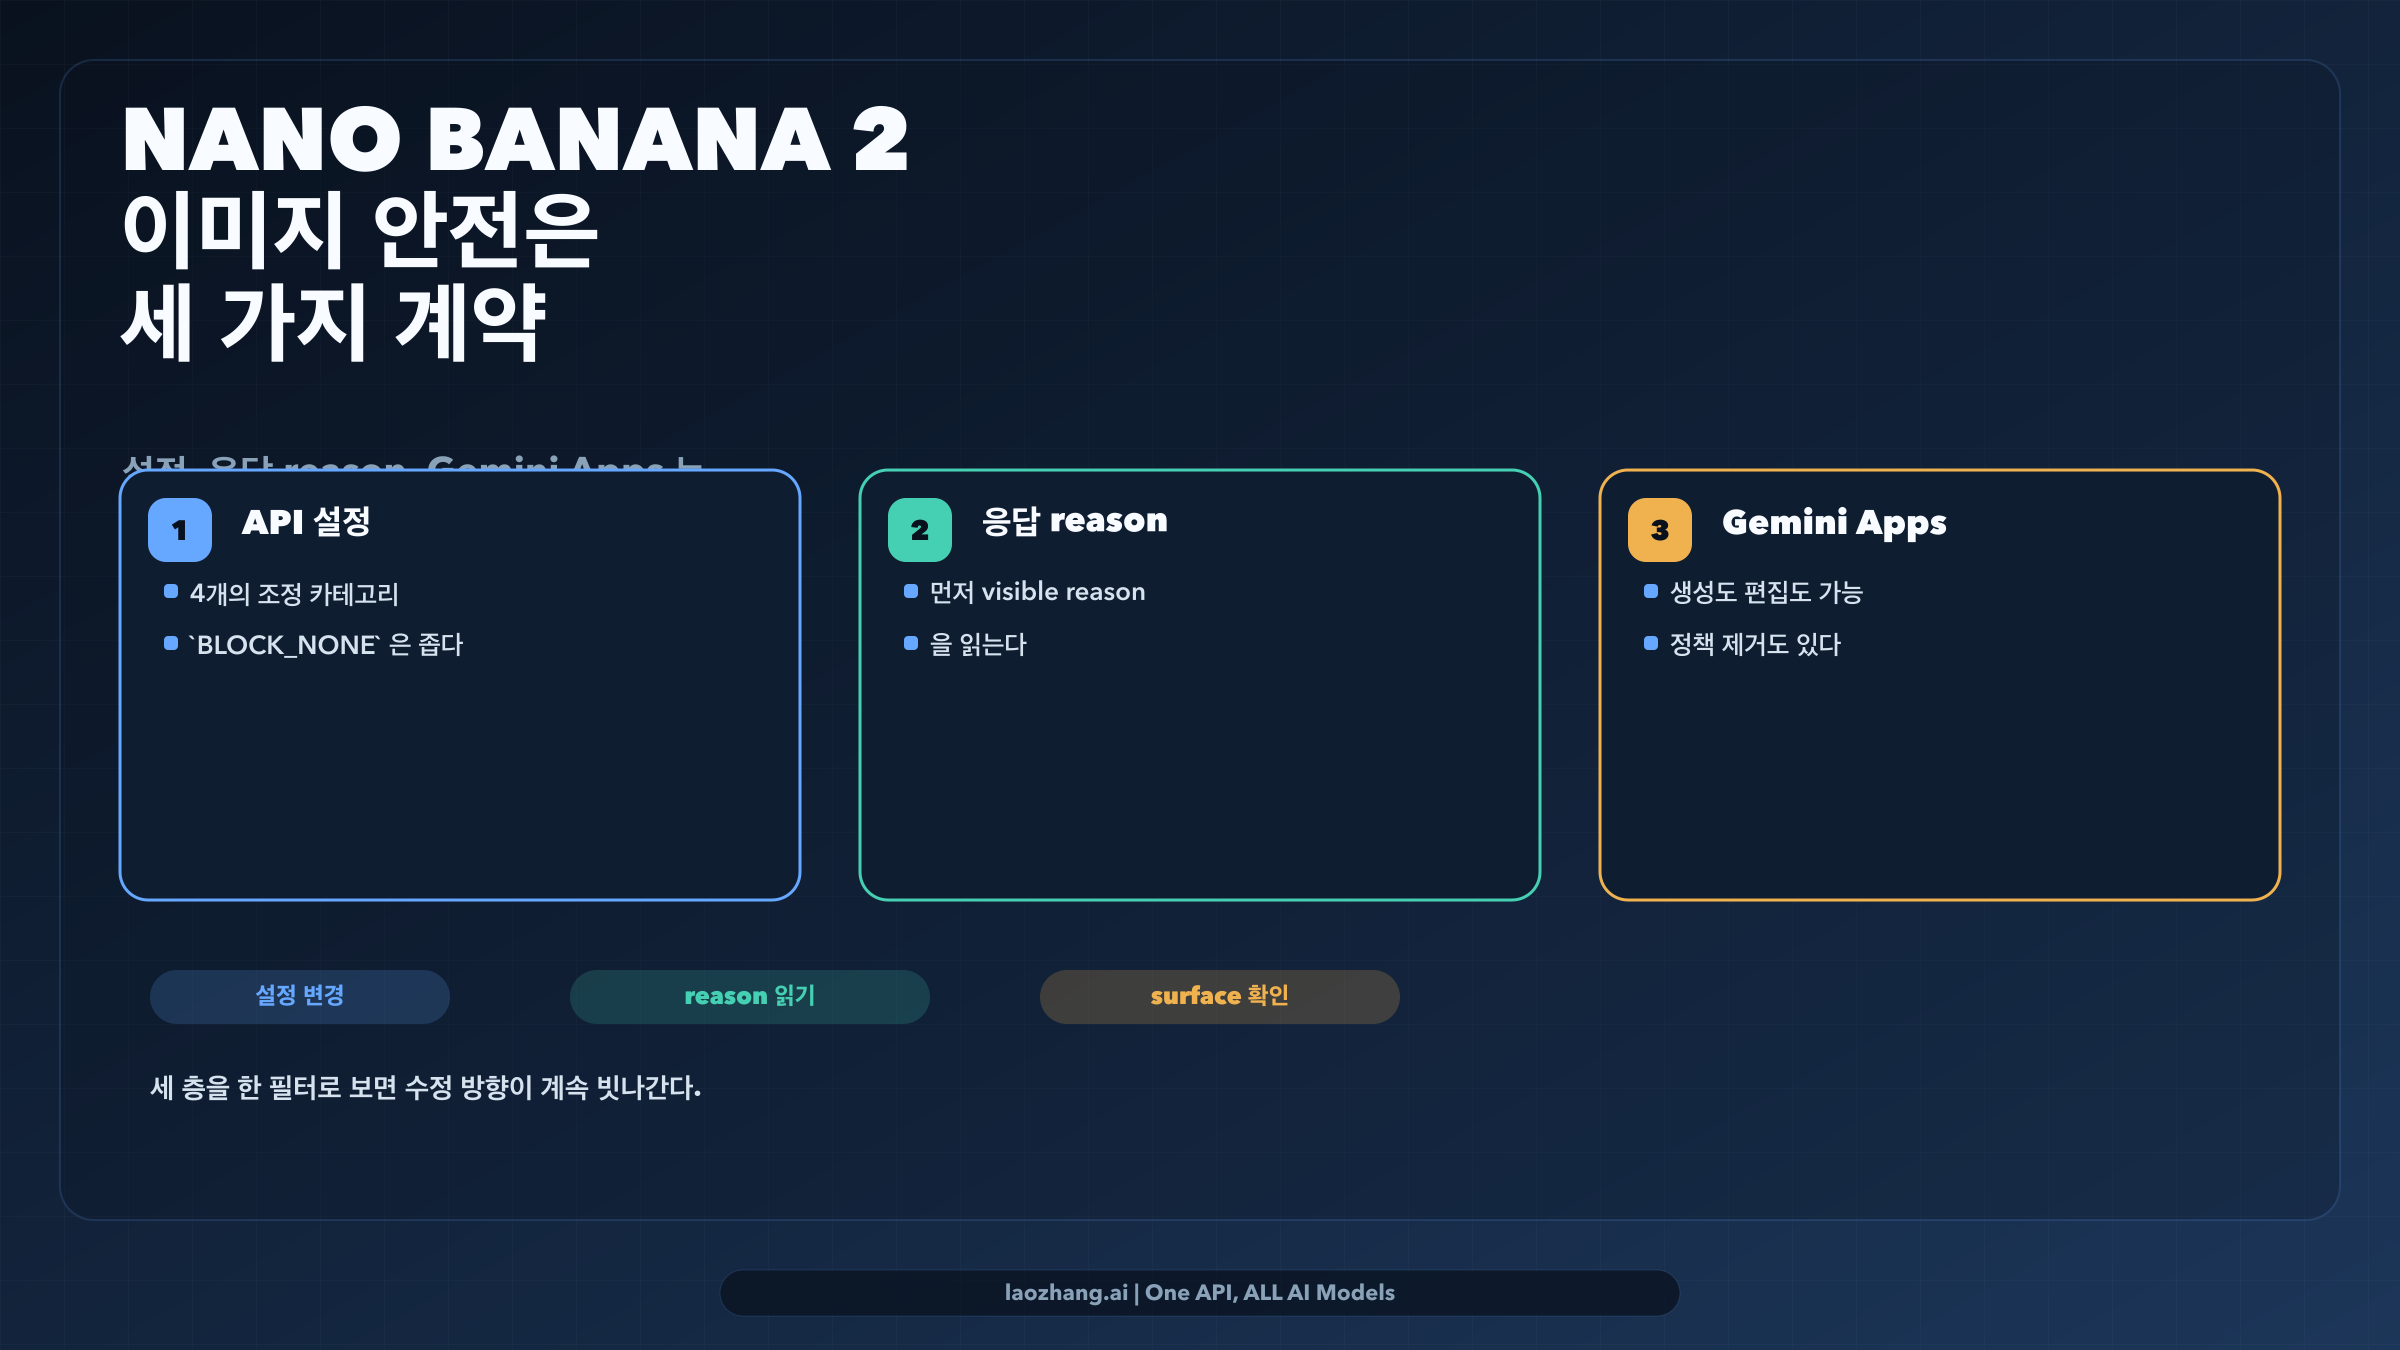Click the teal number 2 badge
2400x1350 pixels.
click(920, 530)
